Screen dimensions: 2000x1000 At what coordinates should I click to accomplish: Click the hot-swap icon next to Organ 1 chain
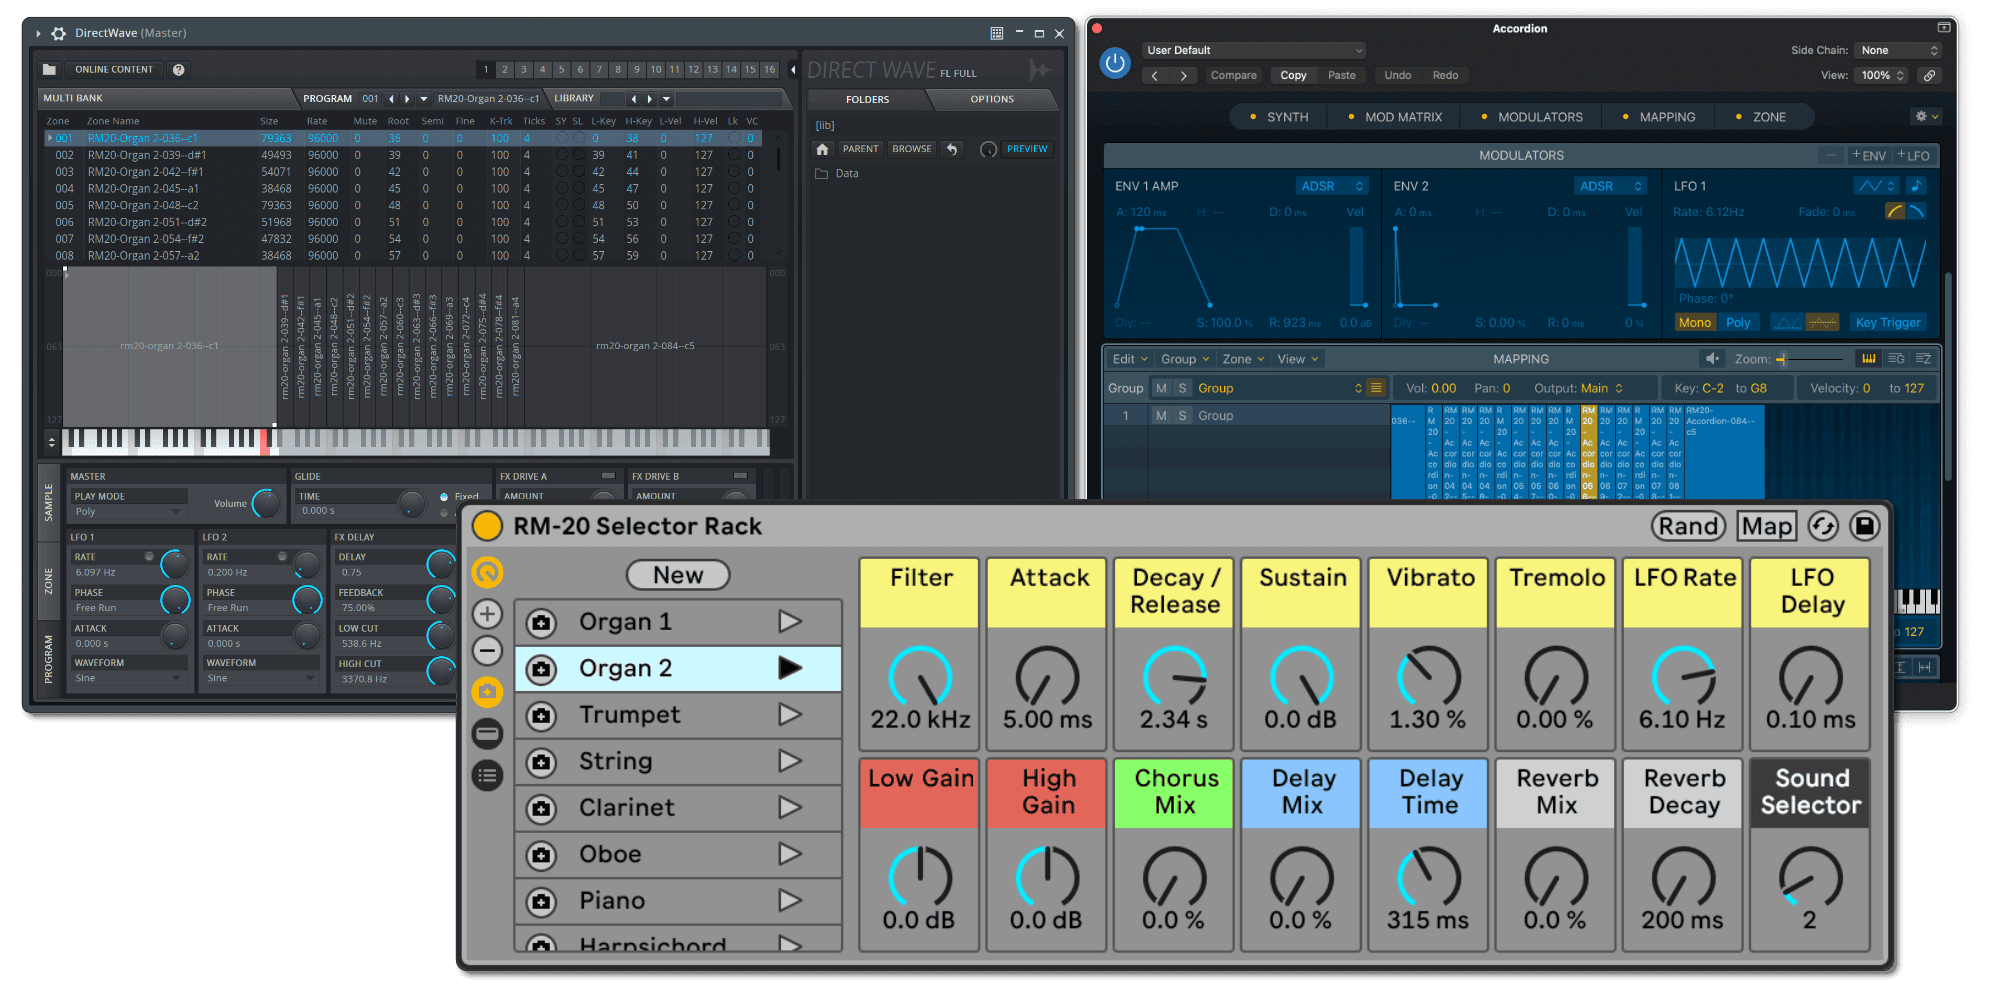coord(541,621)
